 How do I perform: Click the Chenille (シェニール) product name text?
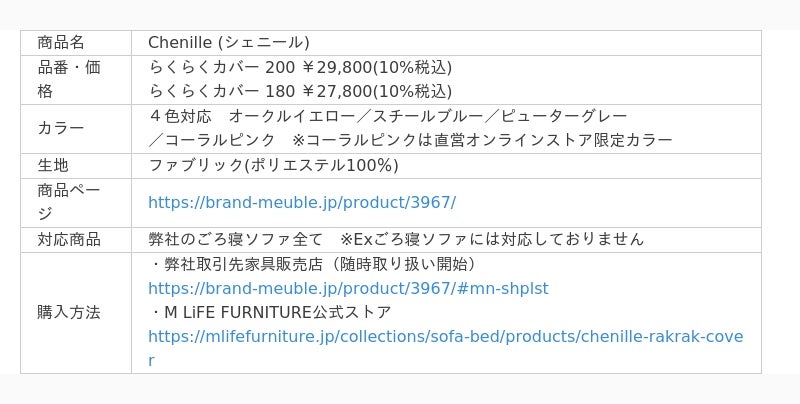pyautogui.click(x=229, y=43)
